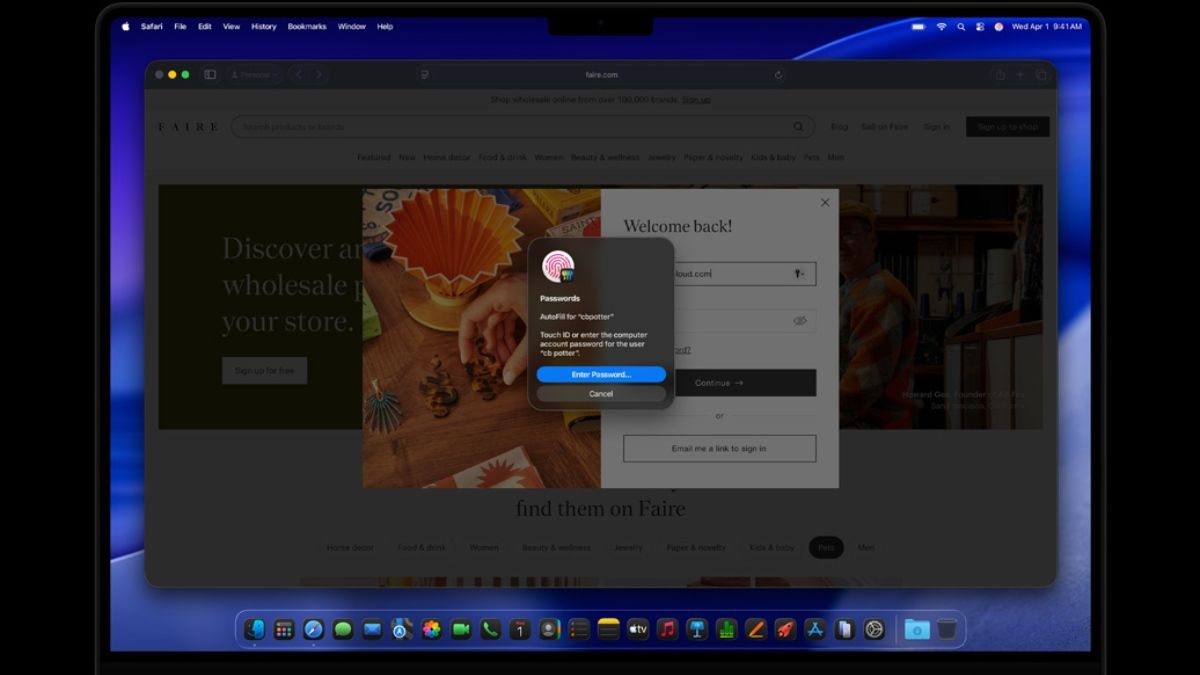
Task: Open the Downloads folder in Dock
Action: 917,629
